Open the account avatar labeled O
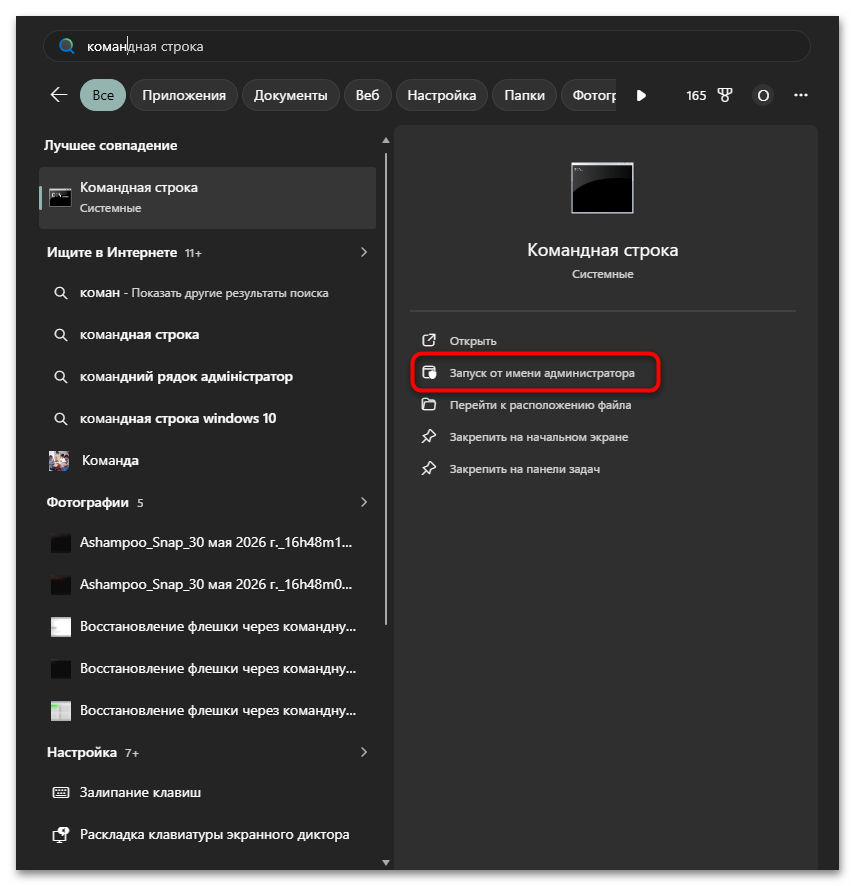Viewport: 855px width, 886px height. pyautogui.click(x=763, y=95)
